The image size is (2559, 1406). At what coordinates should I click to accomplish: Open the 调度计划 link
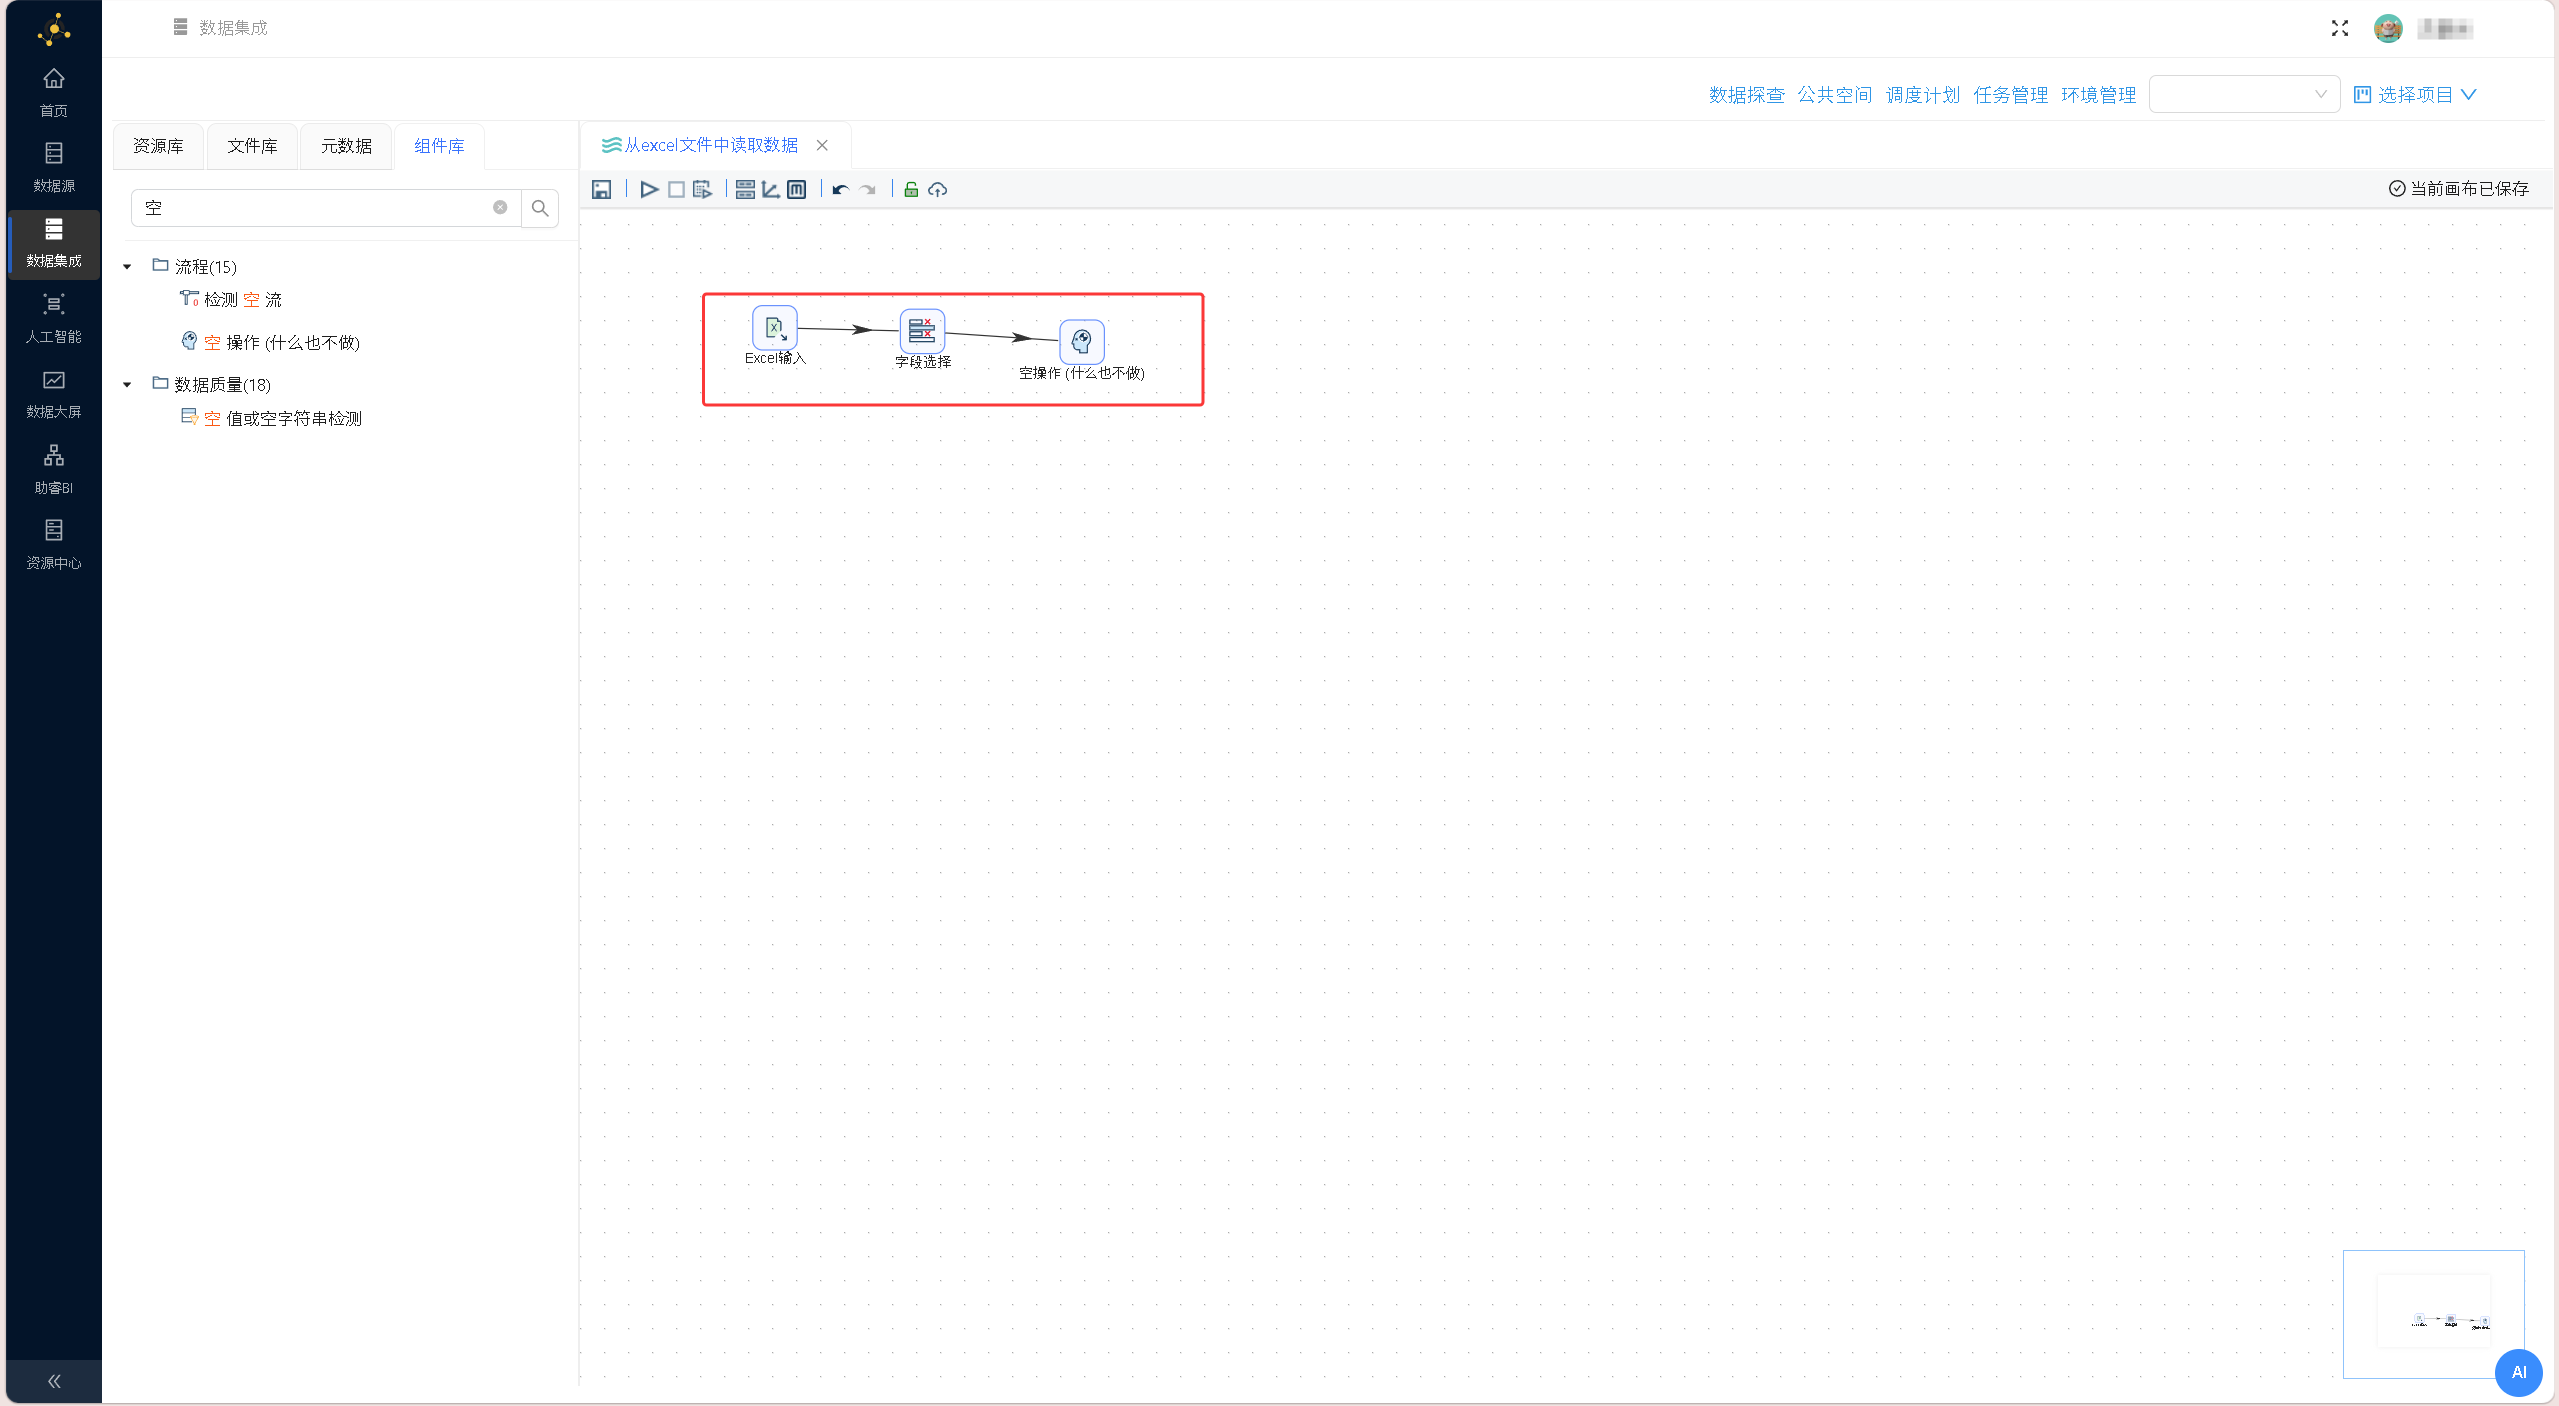[x=1922, y=95]
